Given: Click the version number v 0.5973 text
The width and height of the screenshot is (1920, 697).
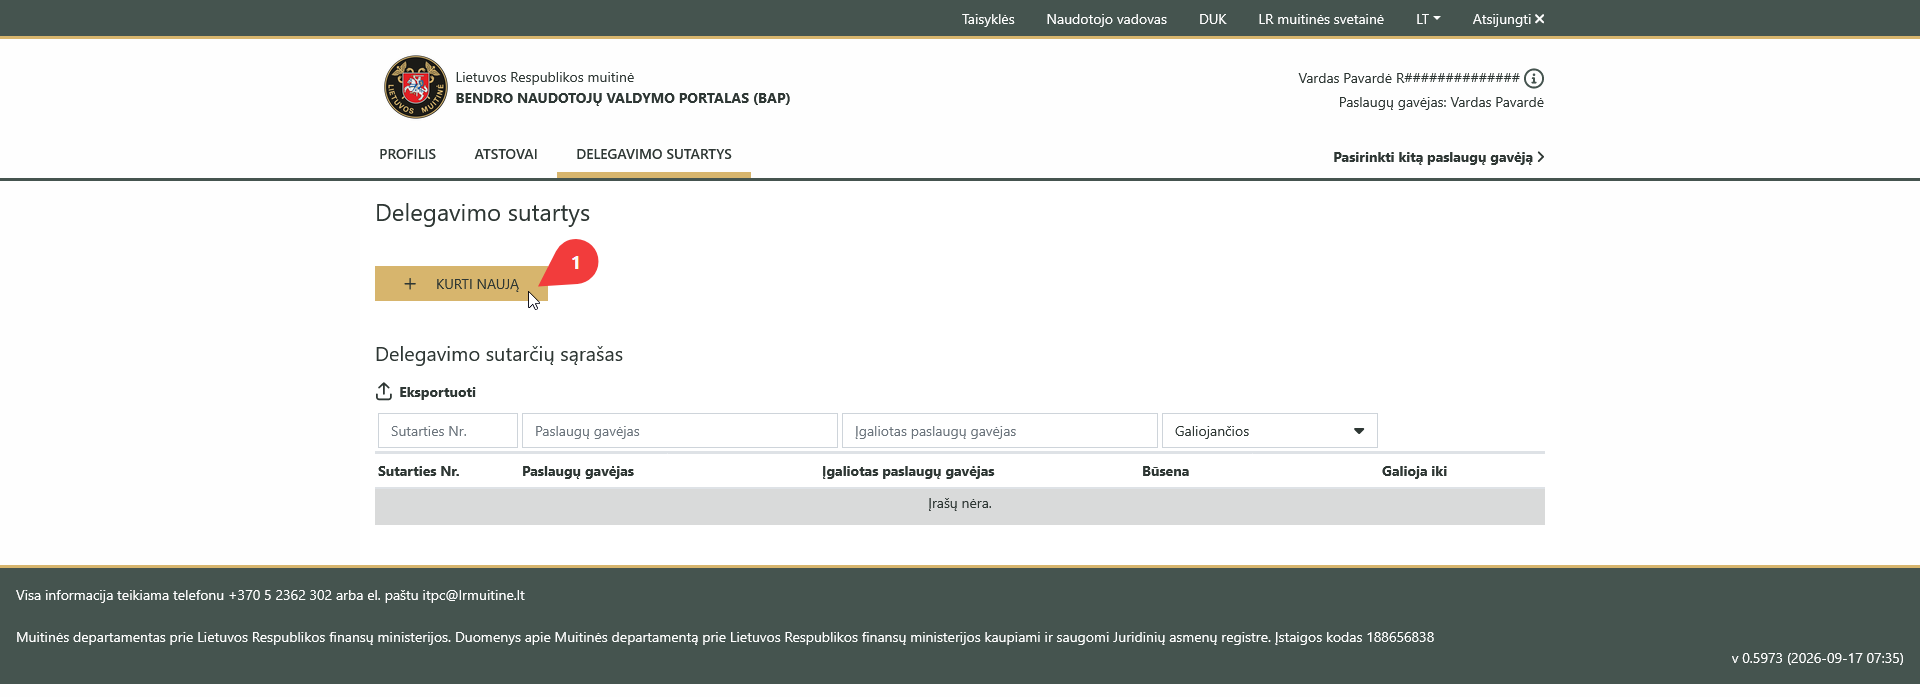Looking at the screenshot, I should tap(1757, 658).
